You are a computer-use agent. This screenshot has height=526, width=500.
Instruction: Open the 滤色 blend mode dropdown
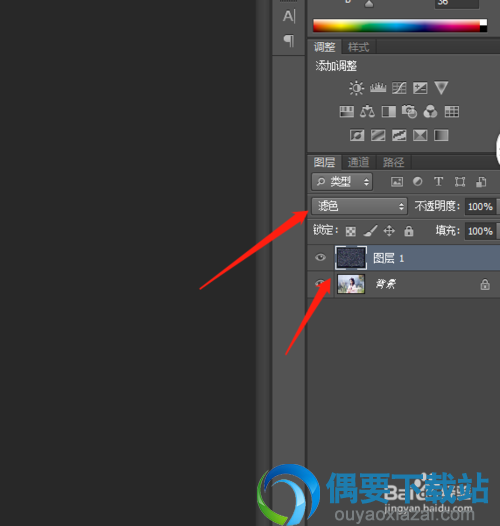click(x=359, y=206)
